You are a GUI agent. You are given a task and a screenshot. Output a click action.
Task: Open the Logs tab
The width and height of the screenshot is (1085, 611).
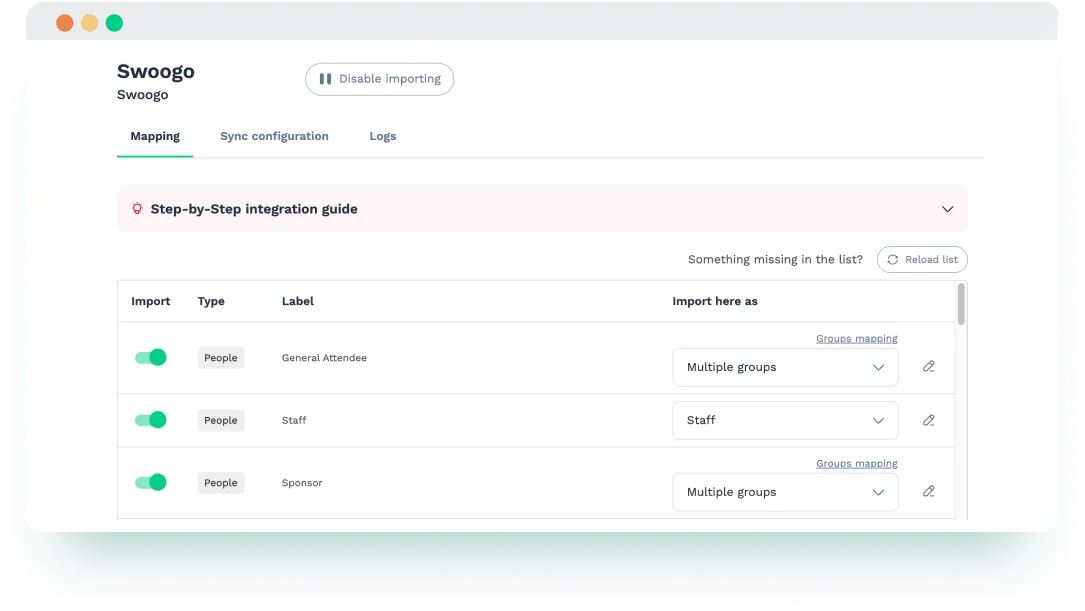click(383, 136)
